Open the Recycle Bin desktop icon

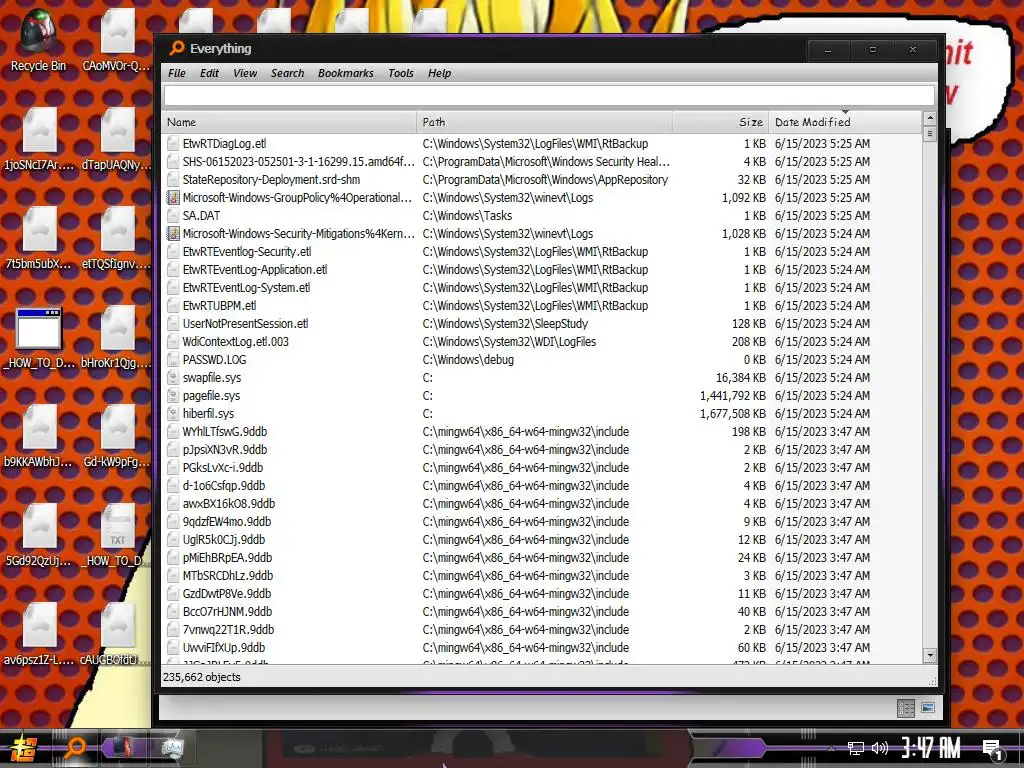pos(38,41)
